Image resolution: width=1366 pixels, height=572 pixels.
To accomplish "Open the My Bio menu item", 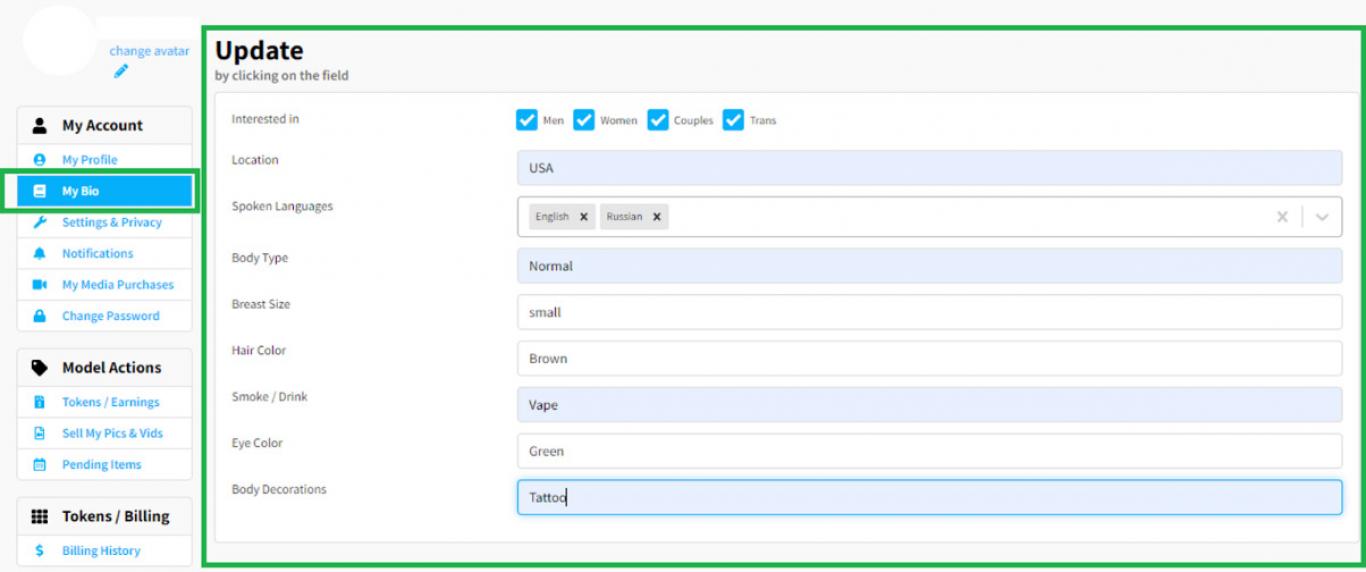I will pyautogui.click(x=105, y=191).
